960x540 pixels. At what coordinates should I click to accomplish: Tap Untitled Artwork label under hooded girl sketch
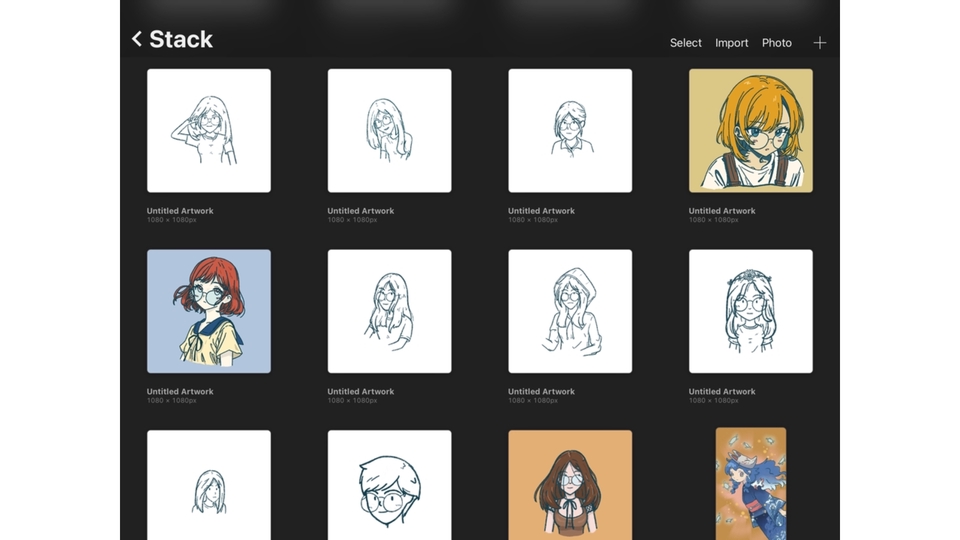[x=541, y=392]
